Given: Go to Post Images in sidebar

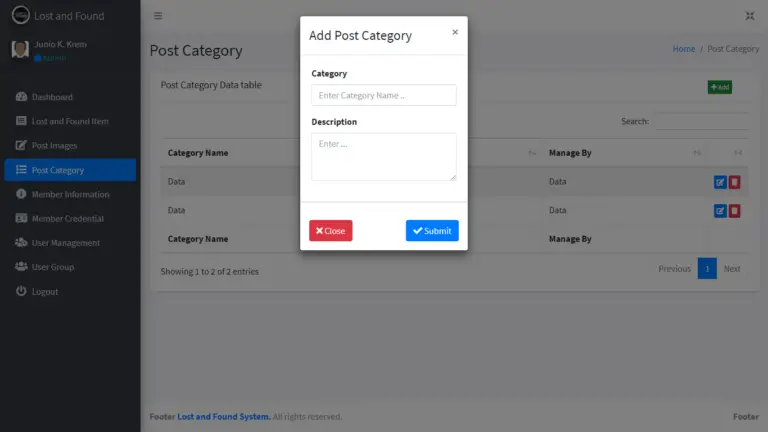Looking at the screenshot, I should (x=70, y=145).
